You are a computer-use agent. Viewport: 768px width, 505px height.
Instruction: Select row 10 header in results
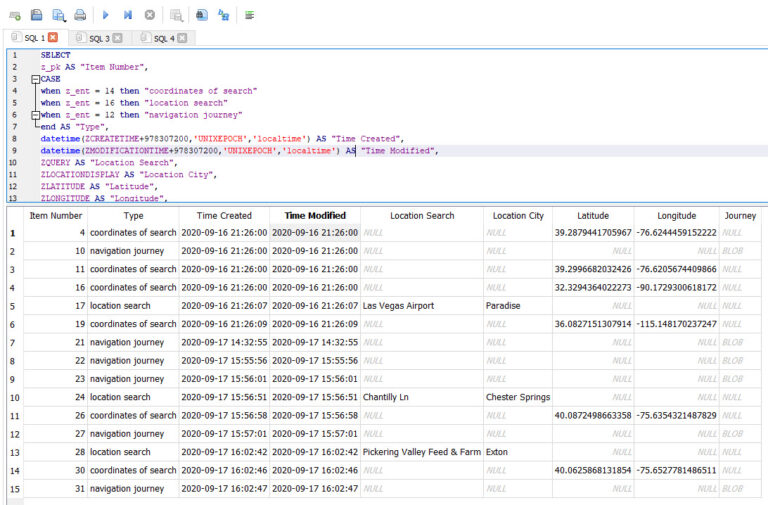tap(12, 397)
